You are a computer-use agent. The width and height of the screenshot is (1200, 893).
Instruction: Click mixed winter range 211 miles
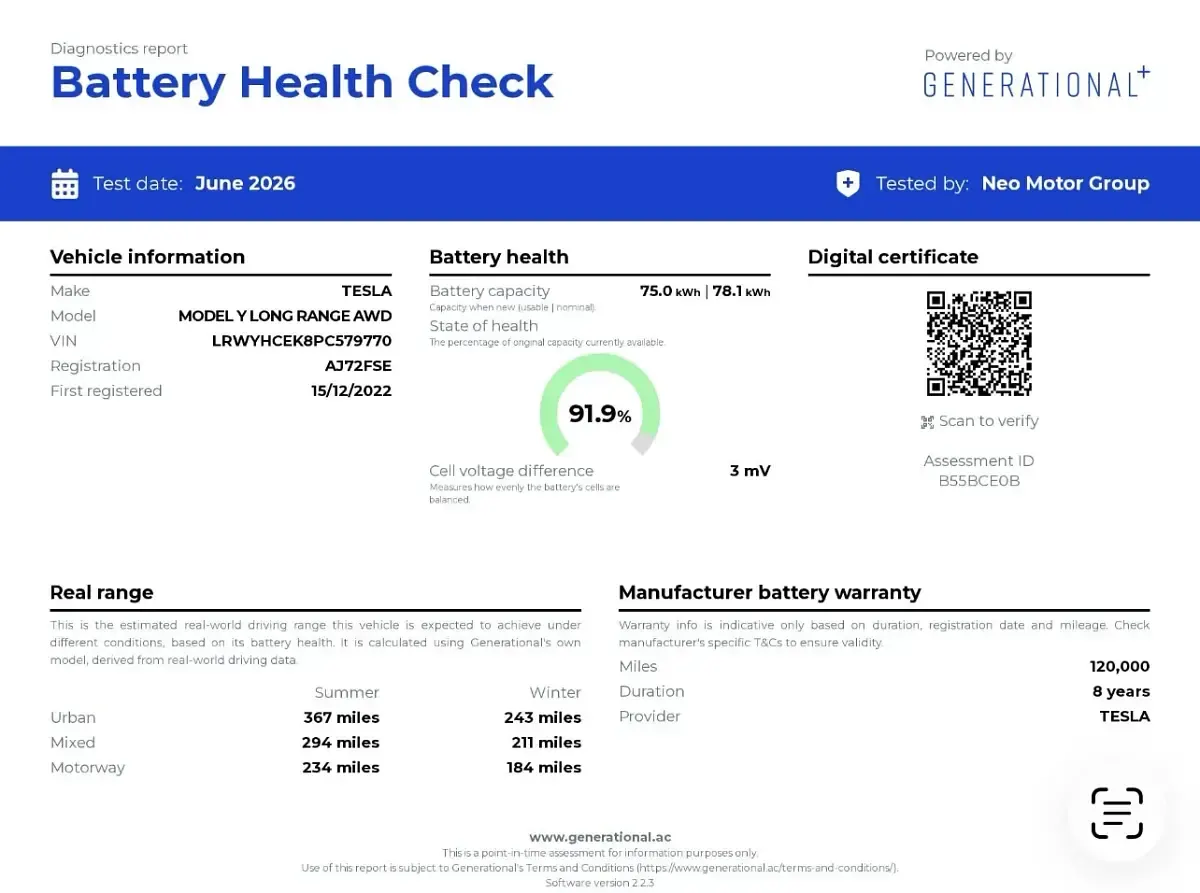point(546,742)
